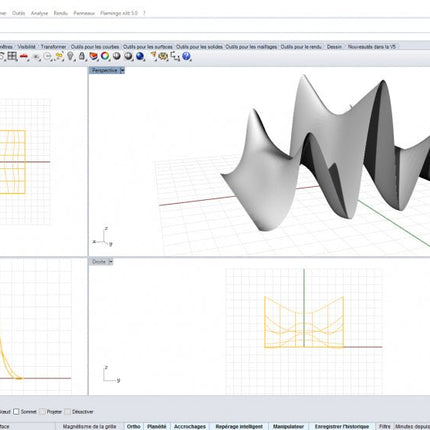This screenshot has height=430, width=430.
Task: Open the layers panel icon
Action: click(94, 56)
